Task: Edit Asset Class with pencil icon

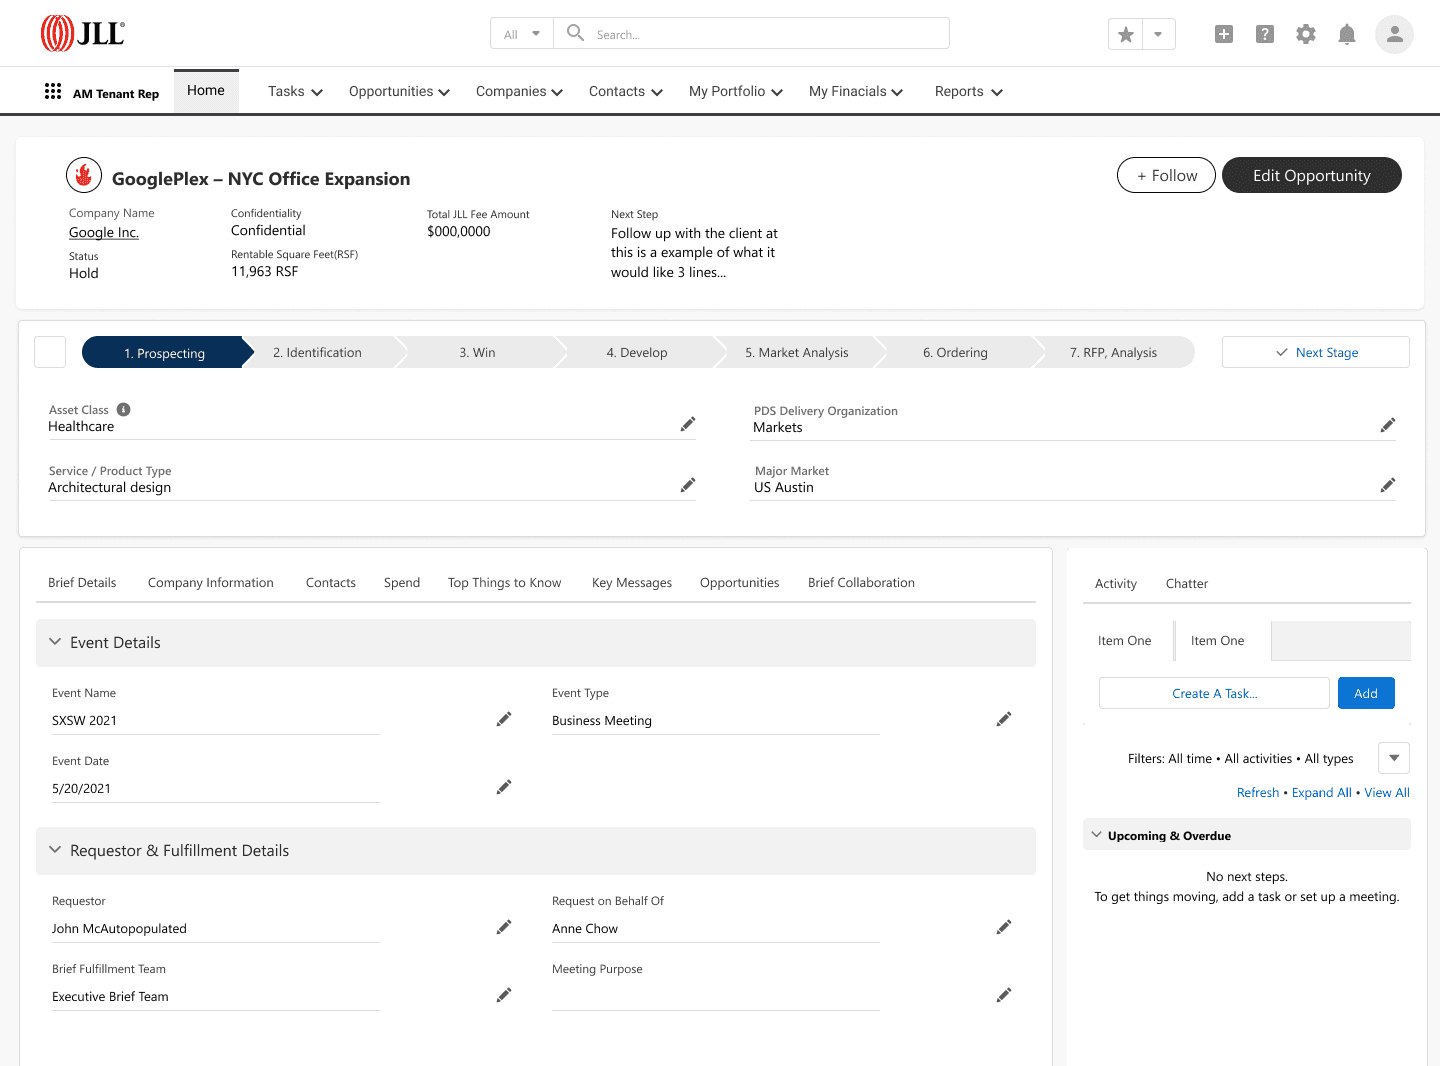Action: pyautogui.click(x=688, y=424)
